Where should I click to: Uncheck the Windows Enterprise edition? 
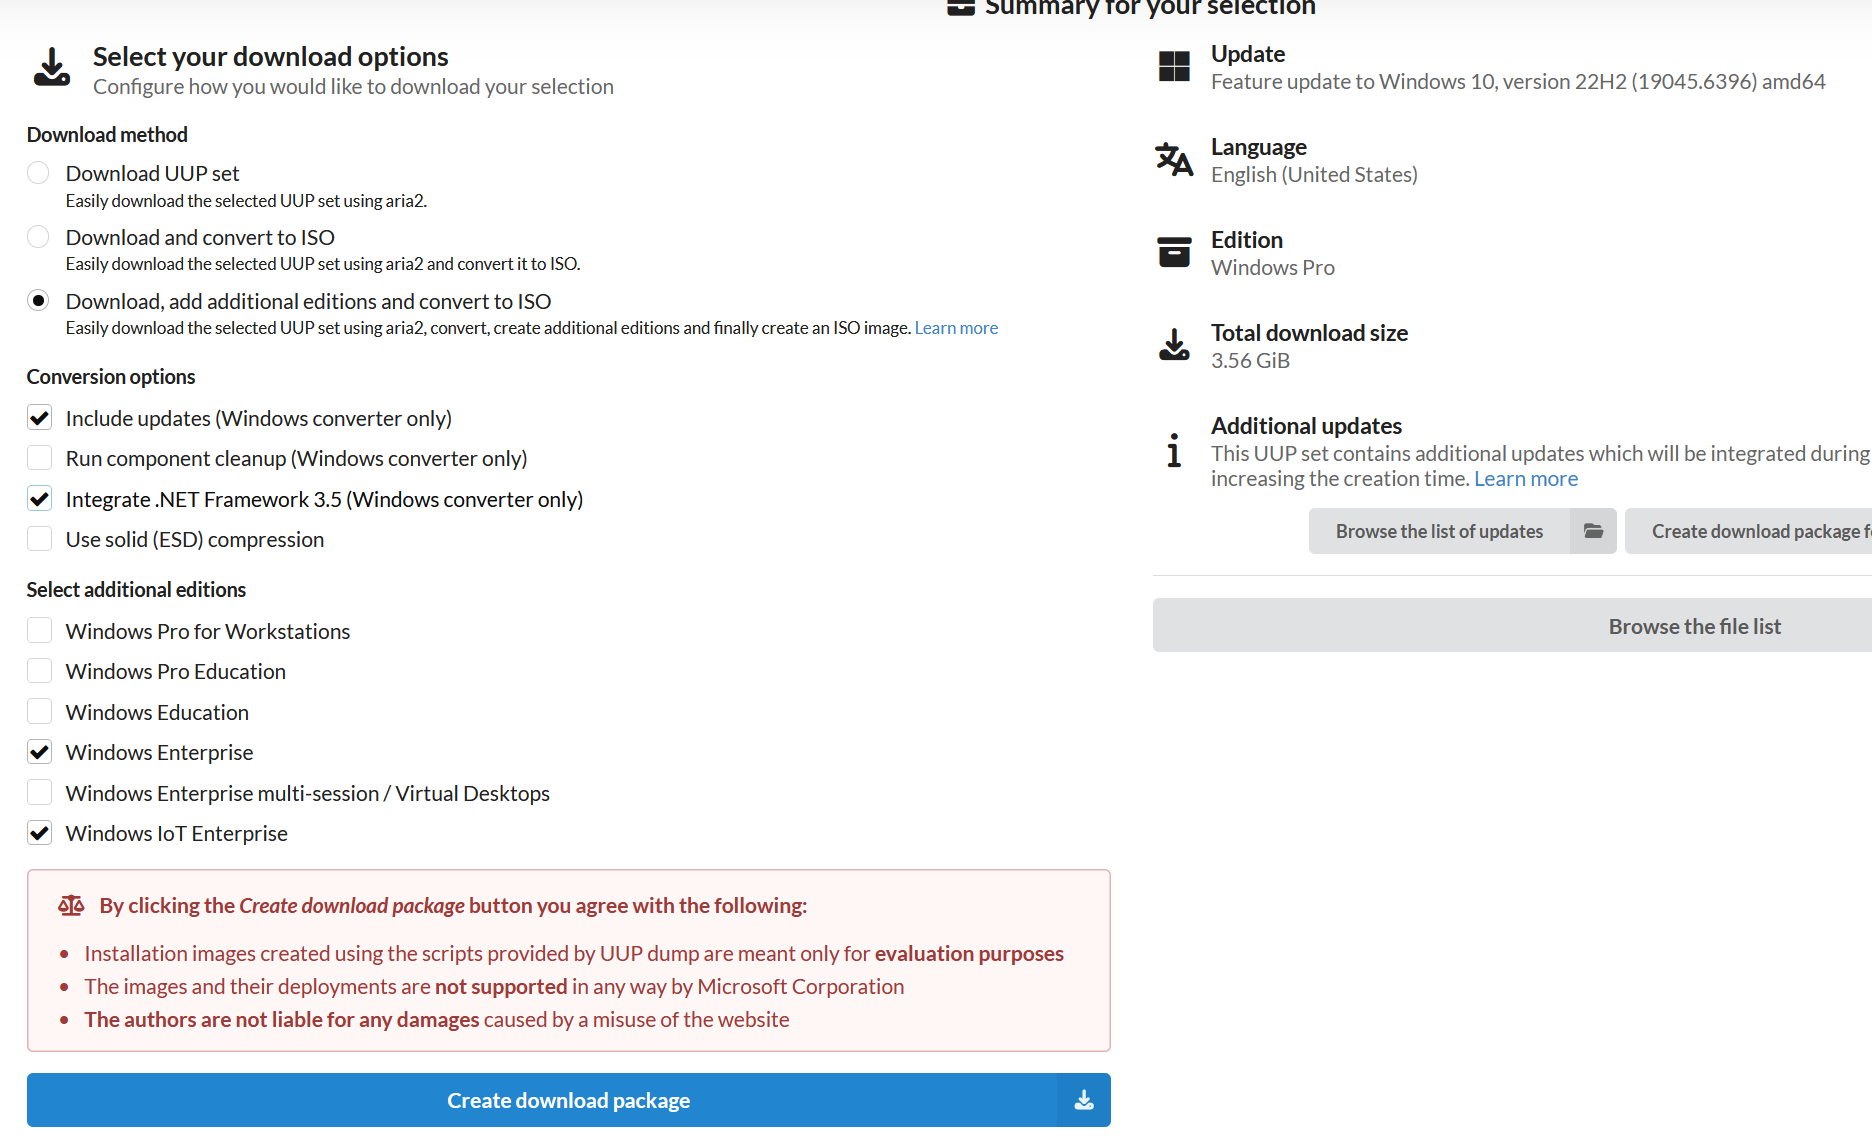40,752
